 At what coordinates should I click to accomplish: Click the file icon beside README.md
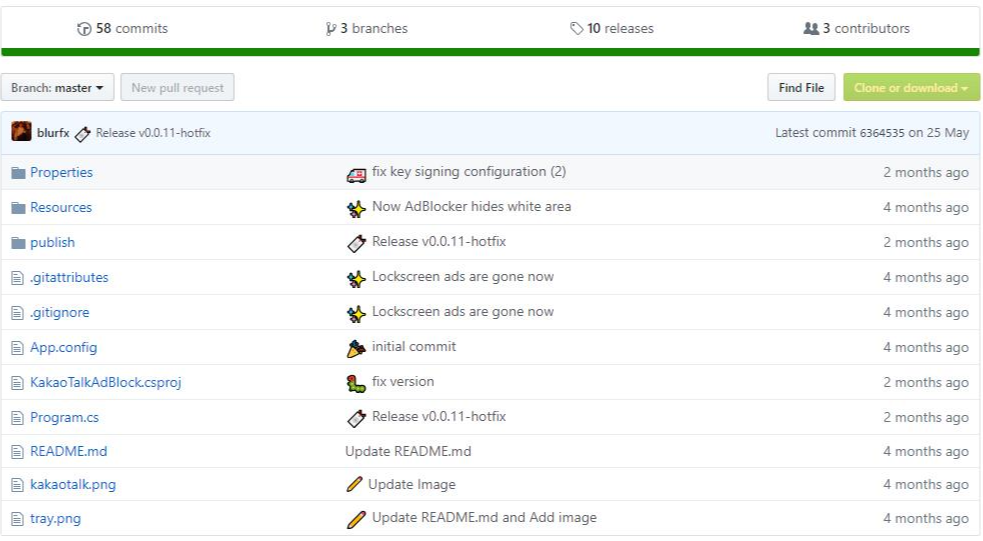[18, 452]
